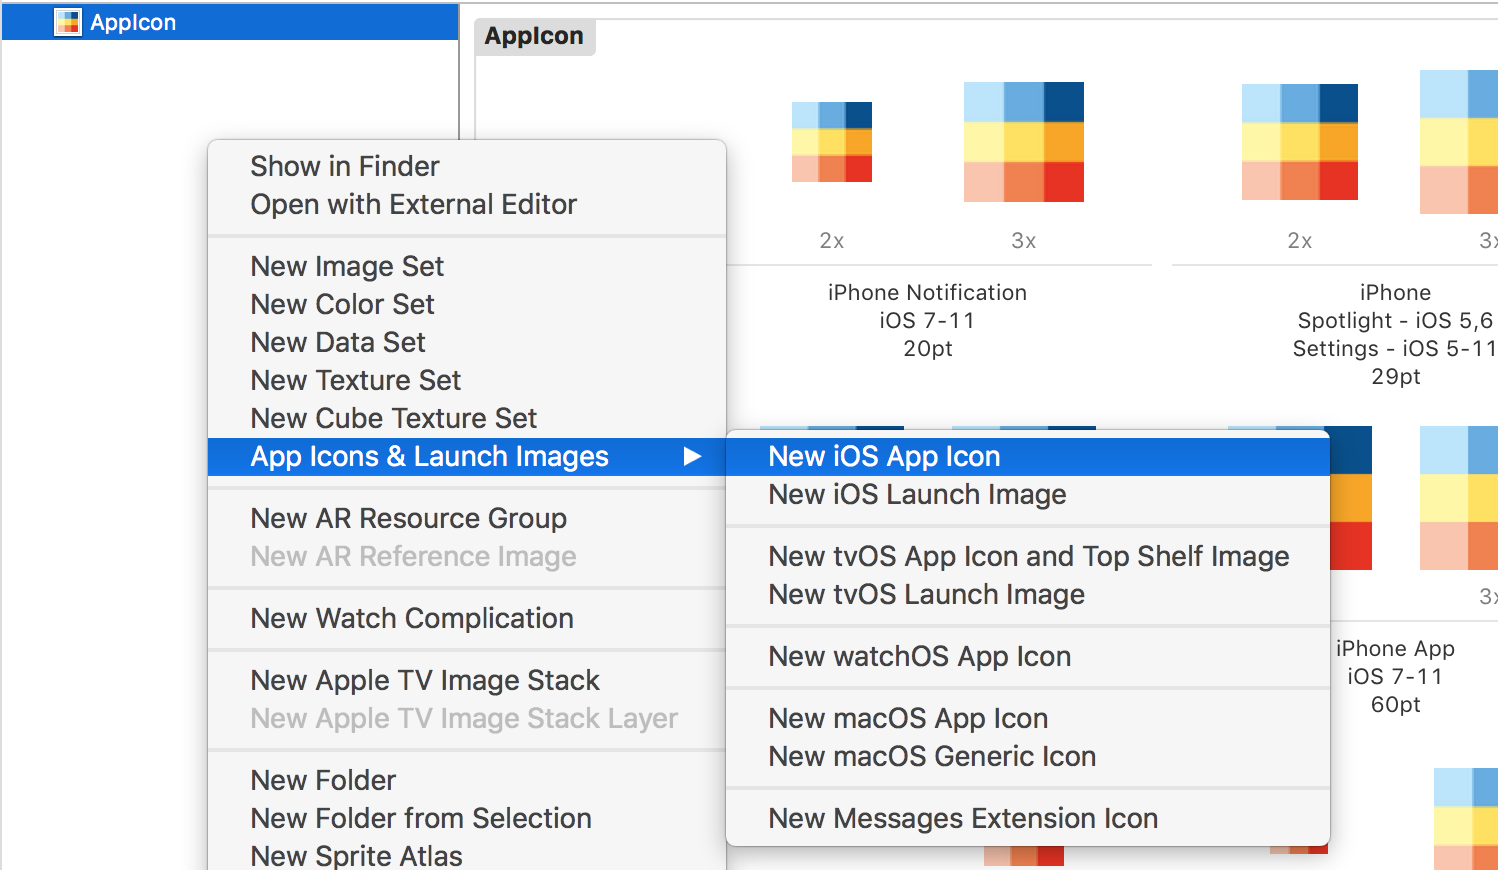
Task: Create a New Watch Complication
Action: pos(411,618)
